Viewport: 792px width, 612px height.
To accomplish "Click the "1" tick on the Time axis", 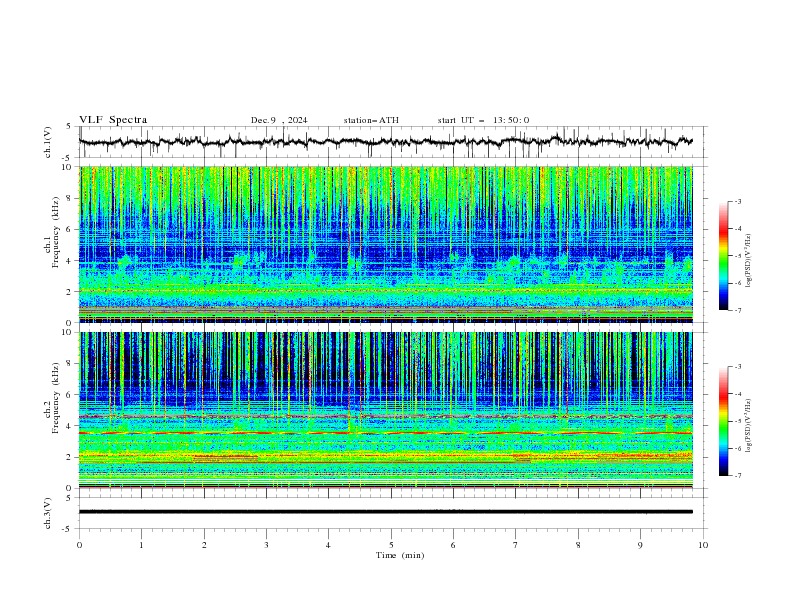I will tap(141, 545).
